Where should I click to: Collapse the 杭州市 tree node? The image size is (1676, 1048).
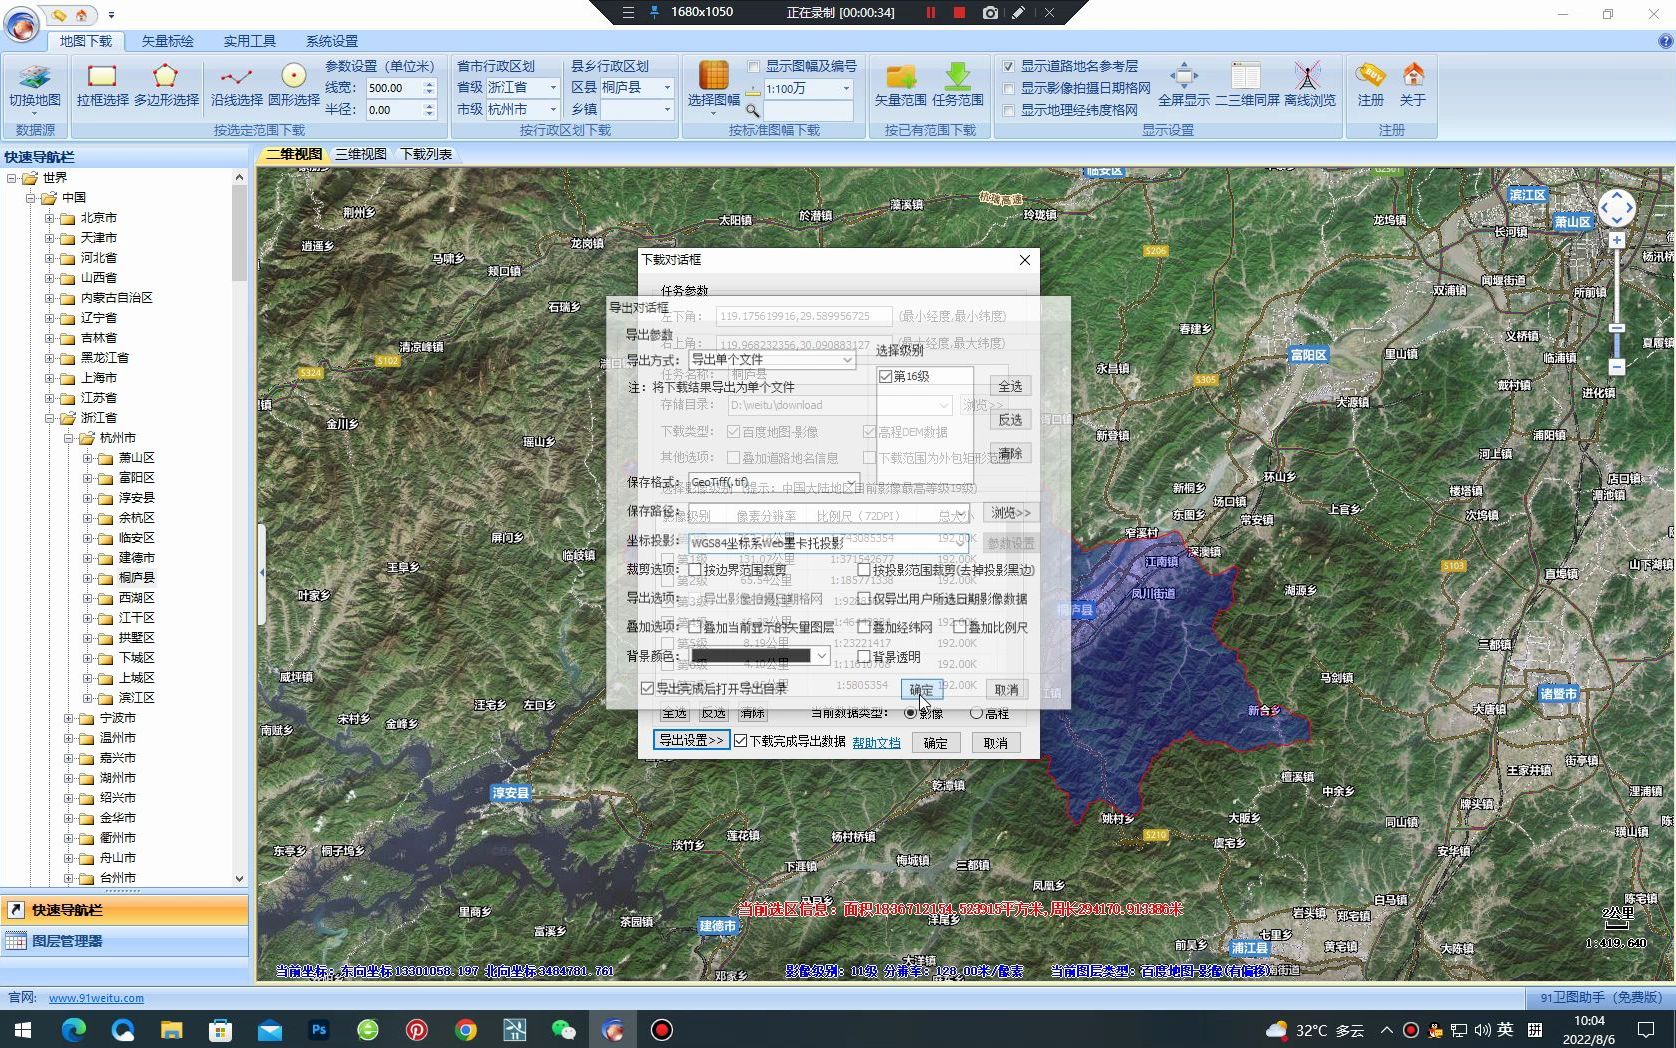[69, 438]
